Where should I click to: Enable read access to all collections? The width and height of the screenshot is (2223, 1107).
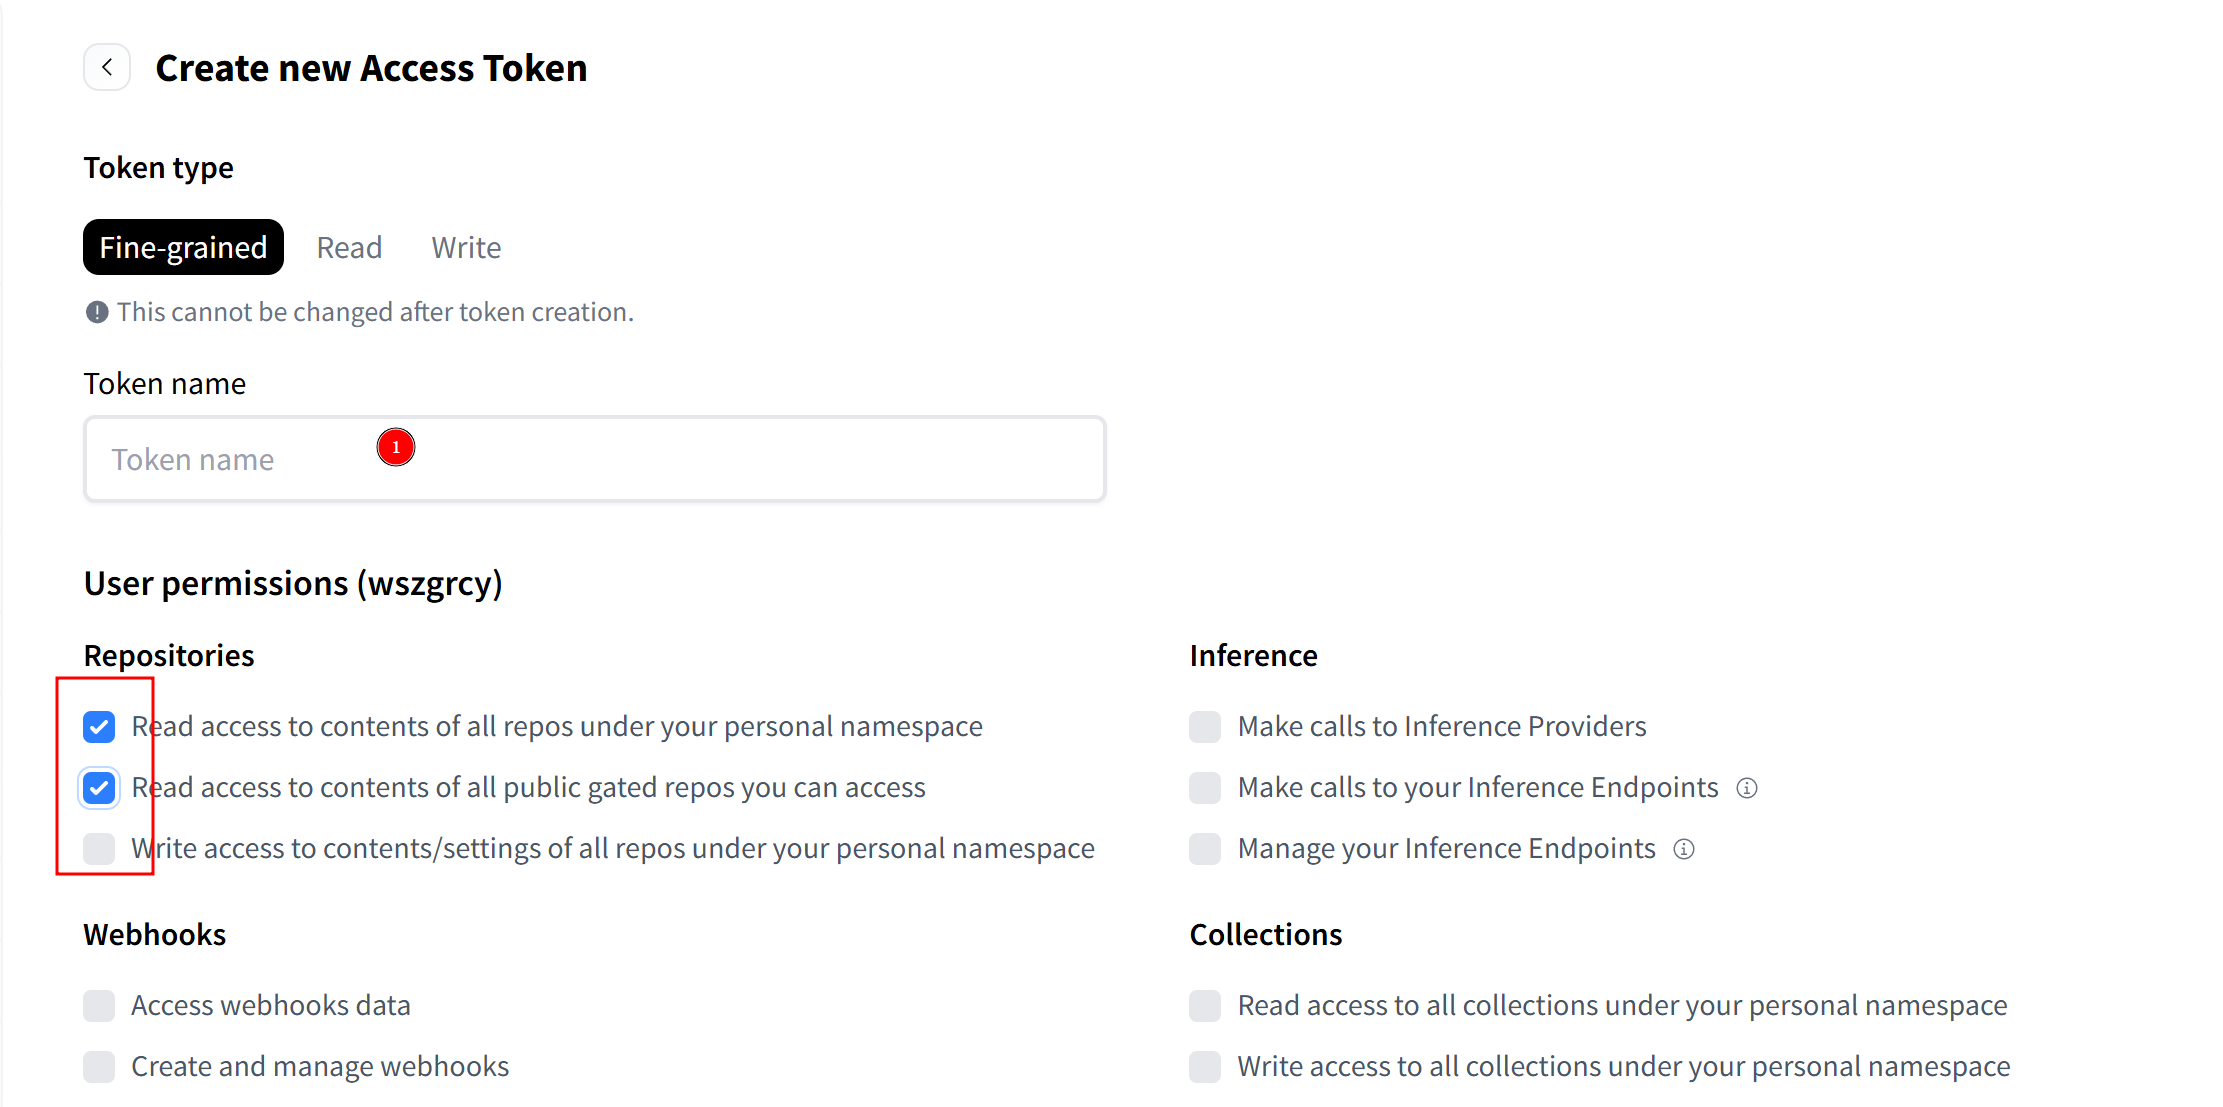(x=1205, y=1006)
